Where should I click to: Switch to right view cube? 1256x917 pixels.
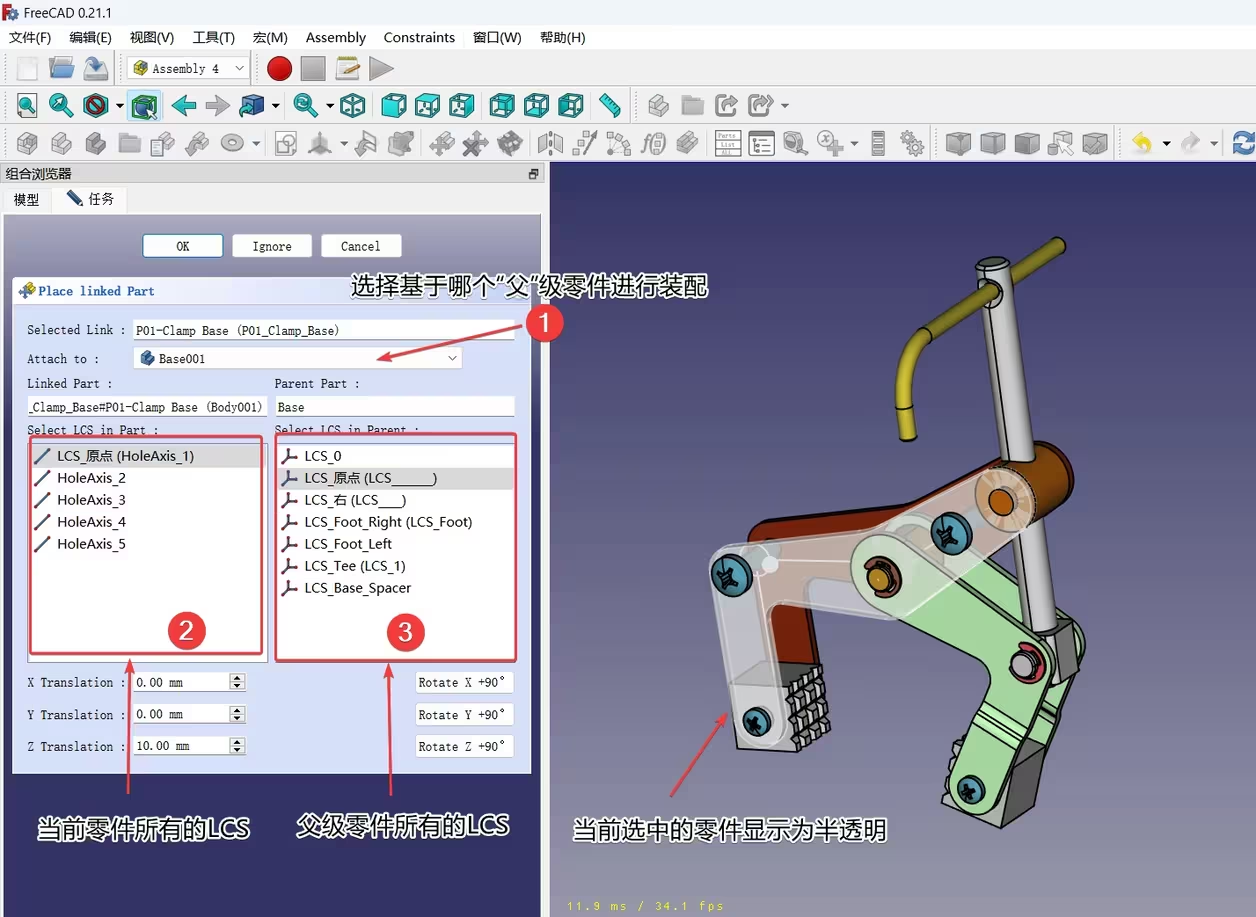pos(462,105)
